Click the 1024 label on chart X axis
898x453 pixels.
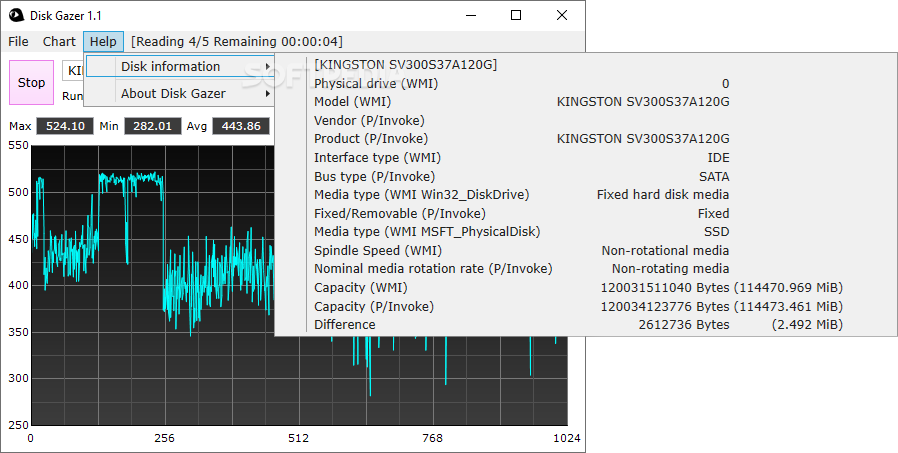point(567,439)
